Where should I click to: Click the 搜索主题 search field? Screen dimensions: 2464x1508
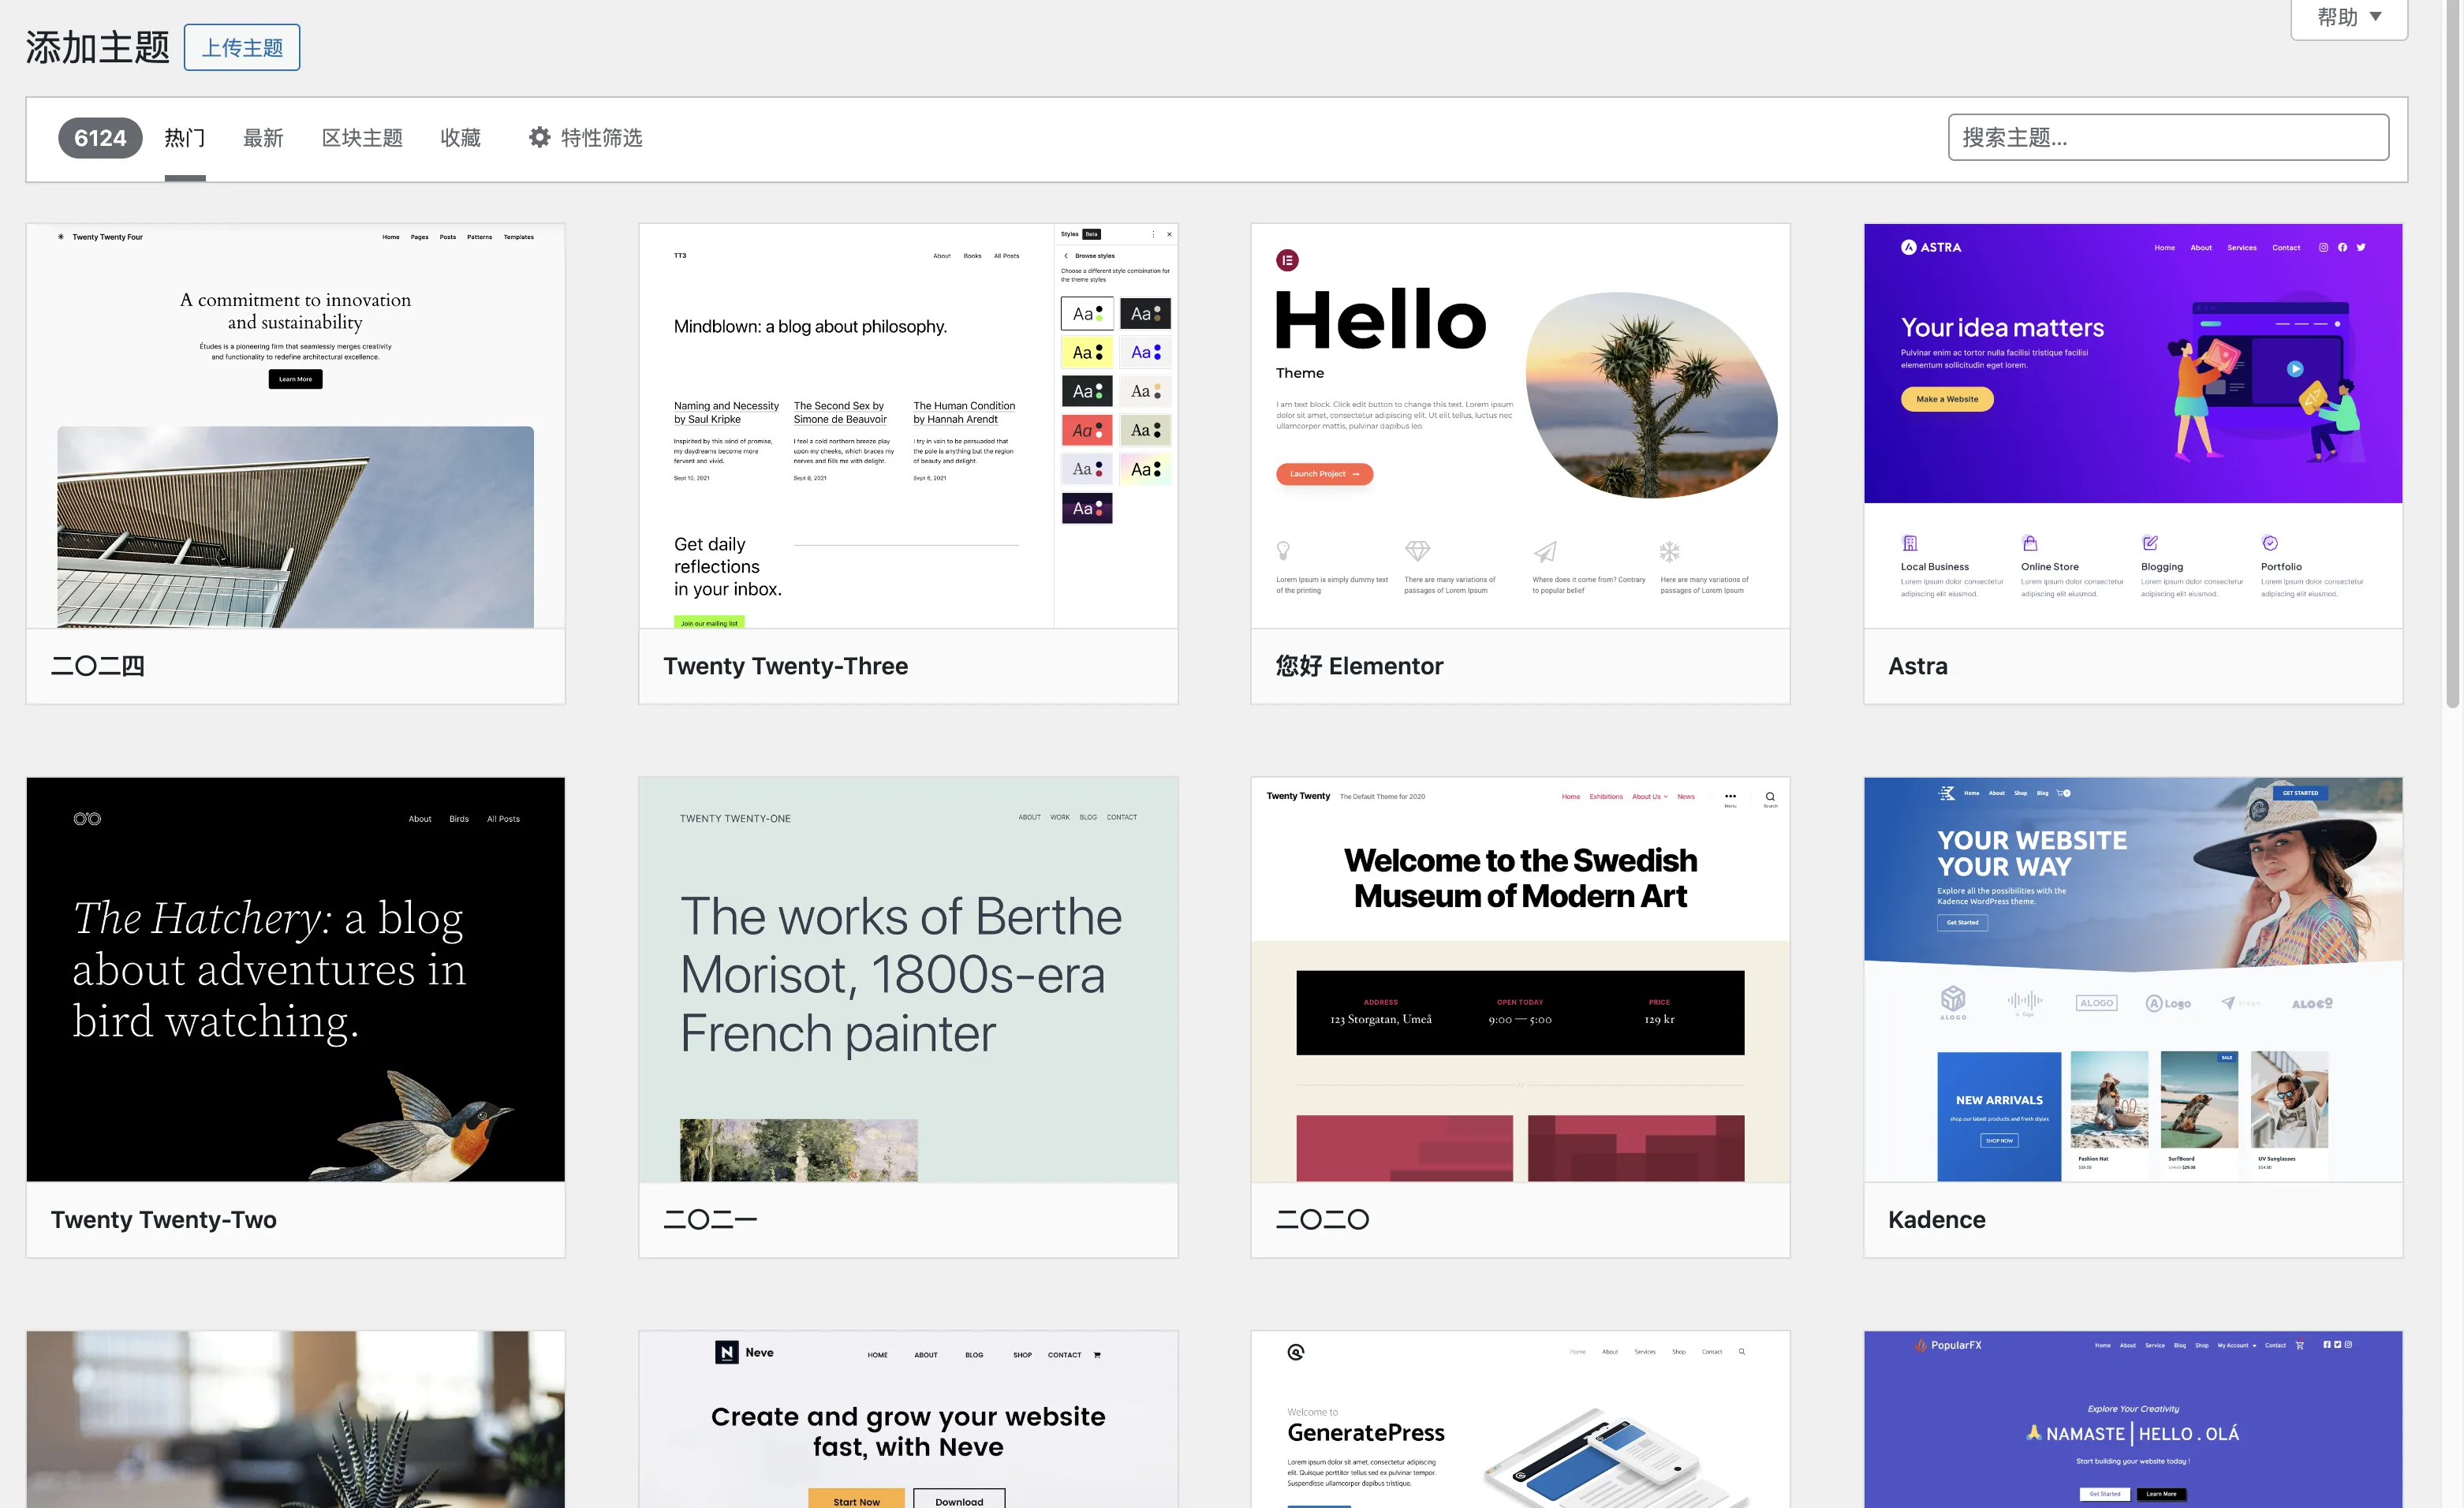pos(2168,138)
